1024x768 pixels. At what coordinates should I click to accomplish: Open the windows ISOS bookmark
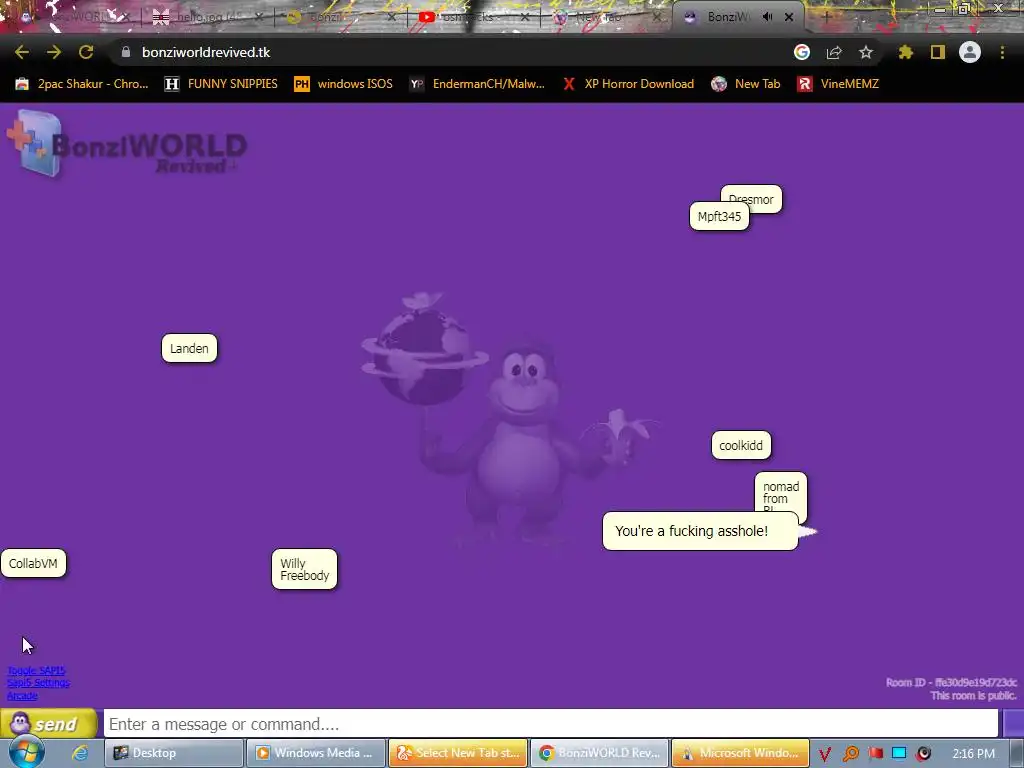pos(344,84)
